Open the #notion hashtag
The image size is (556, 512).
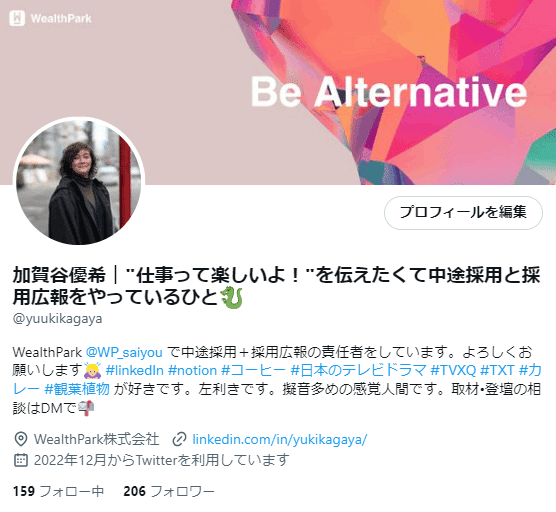coord(192,371)
